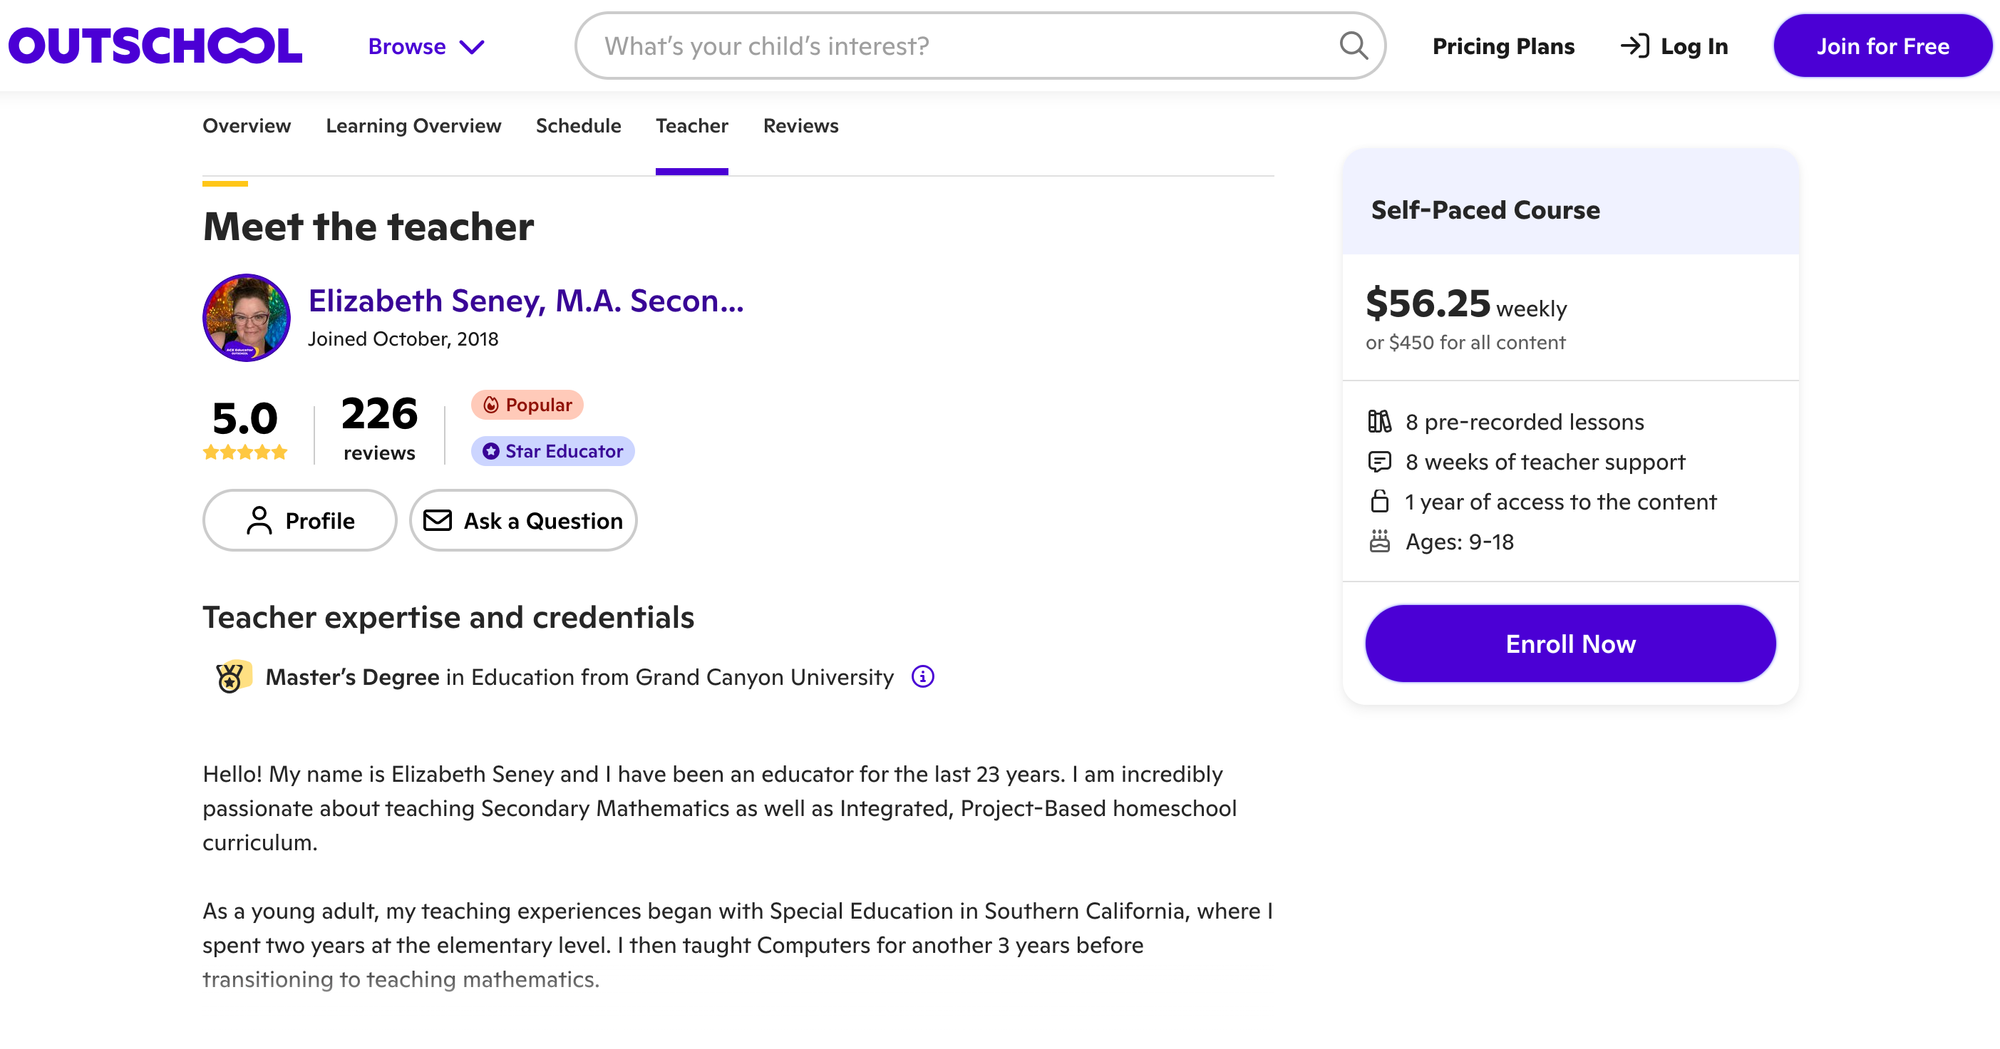Click the info icon beside Master's Degree
Viewport: 2000px width, 1049px height.
click(921, 677)
